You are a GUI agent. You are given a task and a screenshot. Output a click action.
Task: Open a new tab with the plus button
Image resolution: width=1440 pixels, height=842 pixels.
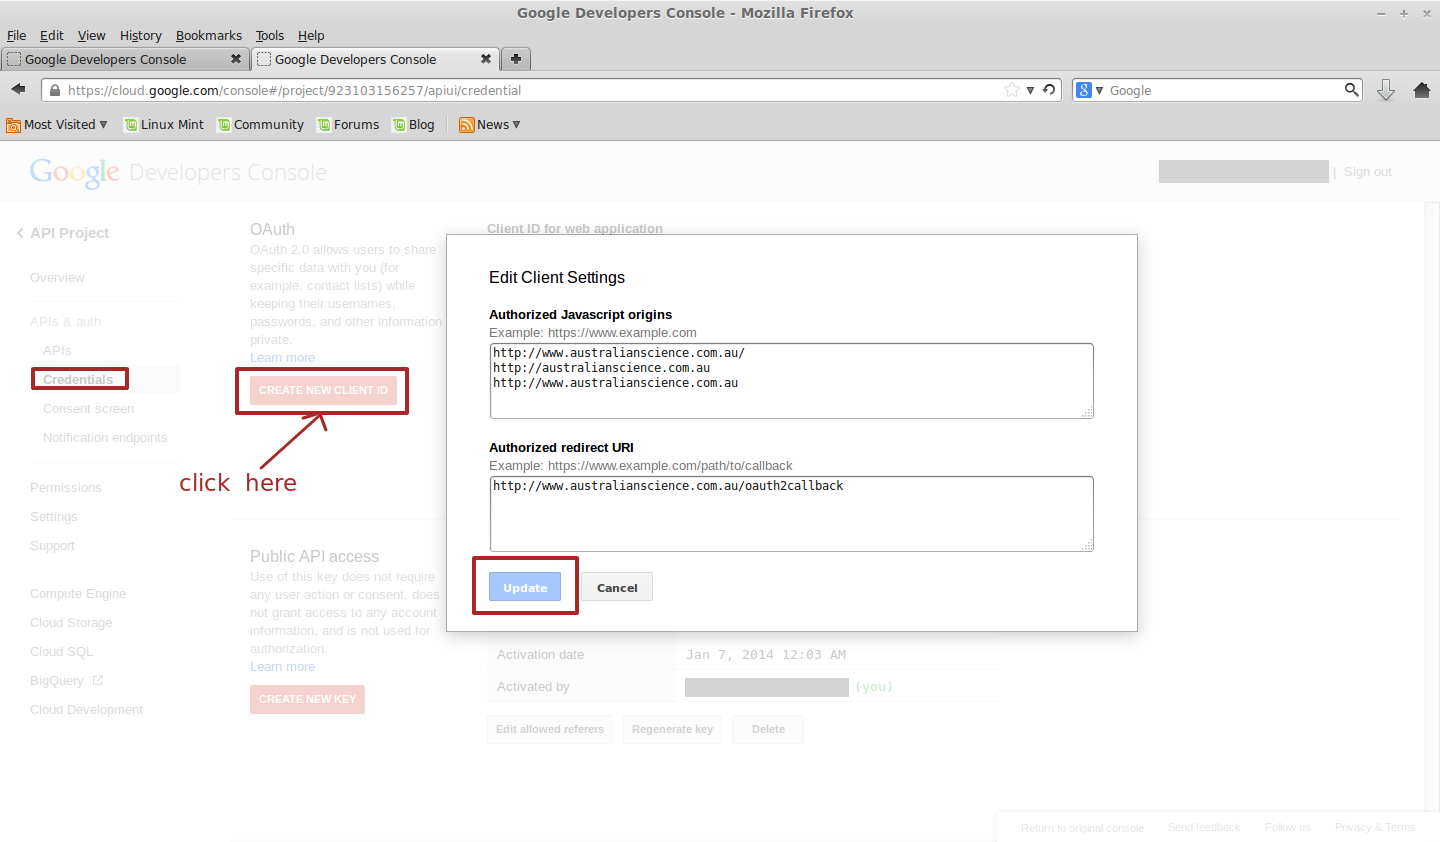click(516, 59)
